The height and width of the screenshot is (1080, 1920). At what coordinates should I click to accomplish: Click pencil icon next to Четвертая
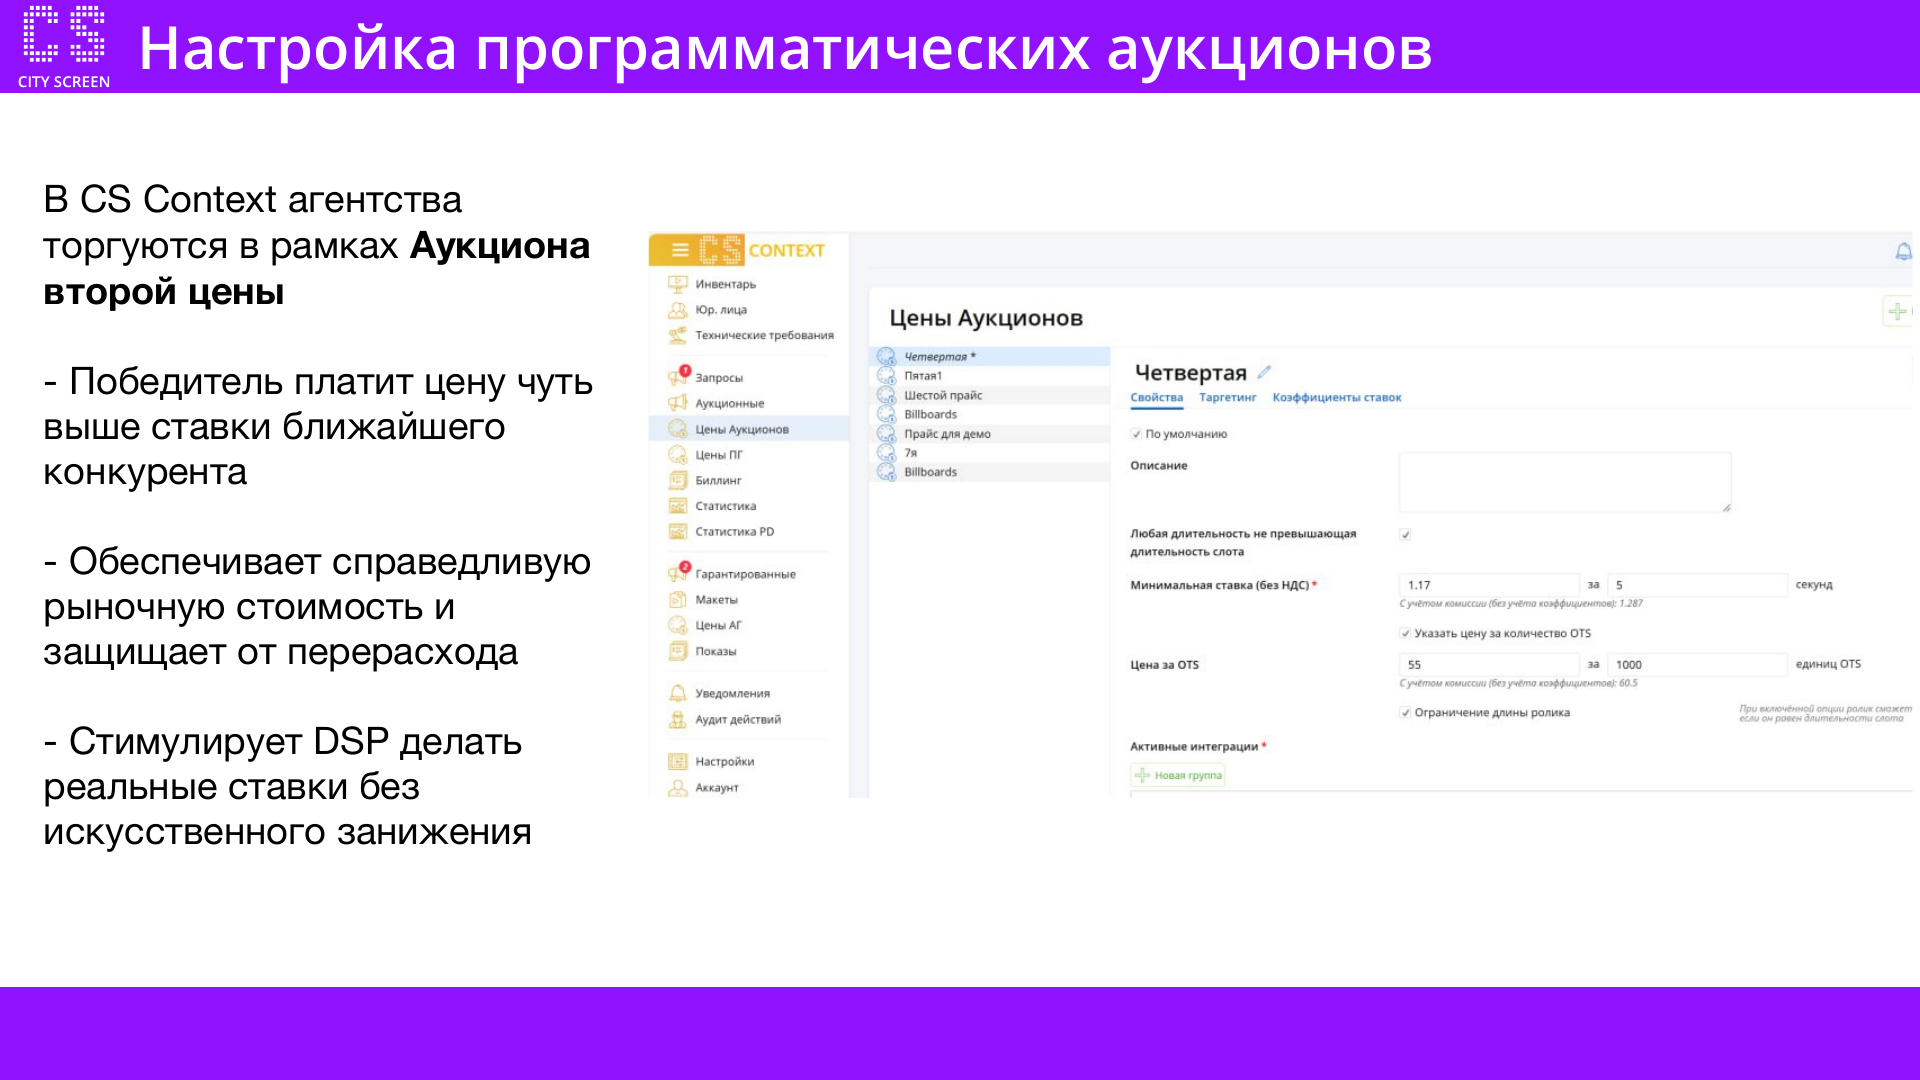click(1264, 372)
